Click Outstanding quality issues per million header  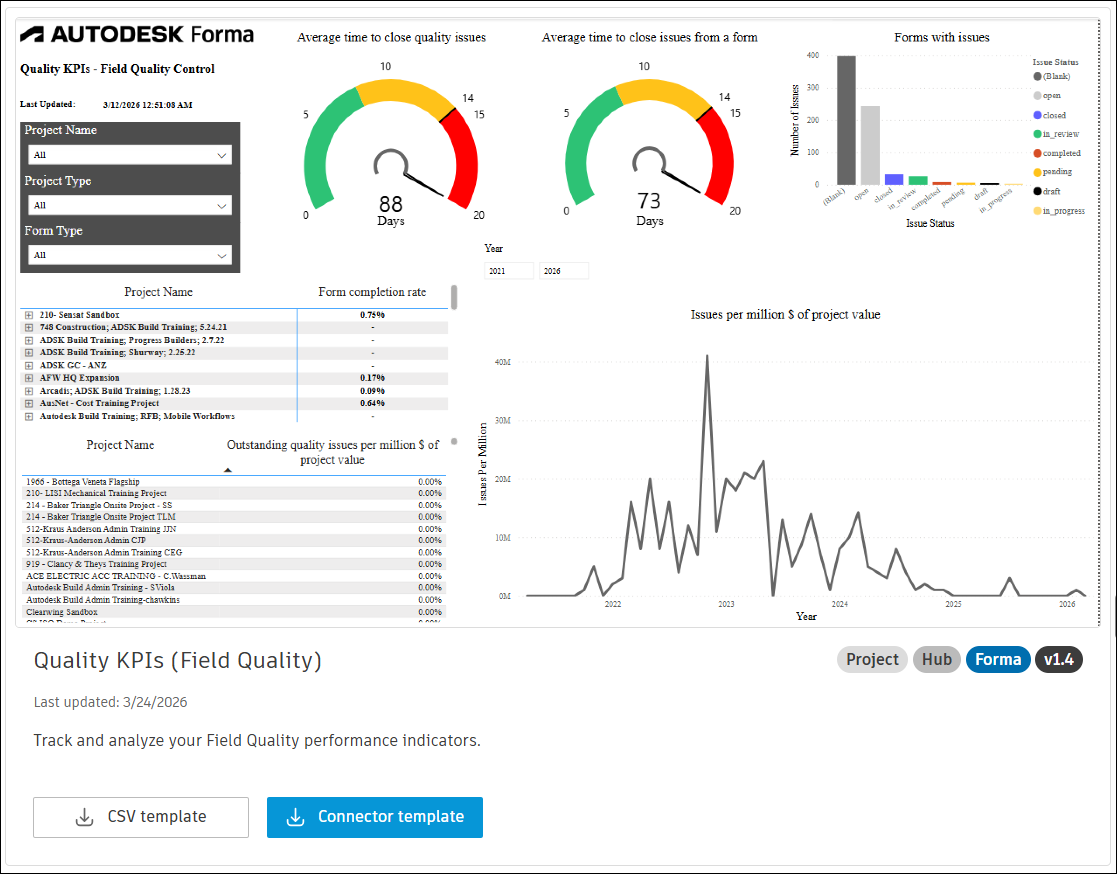coord(333,452)
